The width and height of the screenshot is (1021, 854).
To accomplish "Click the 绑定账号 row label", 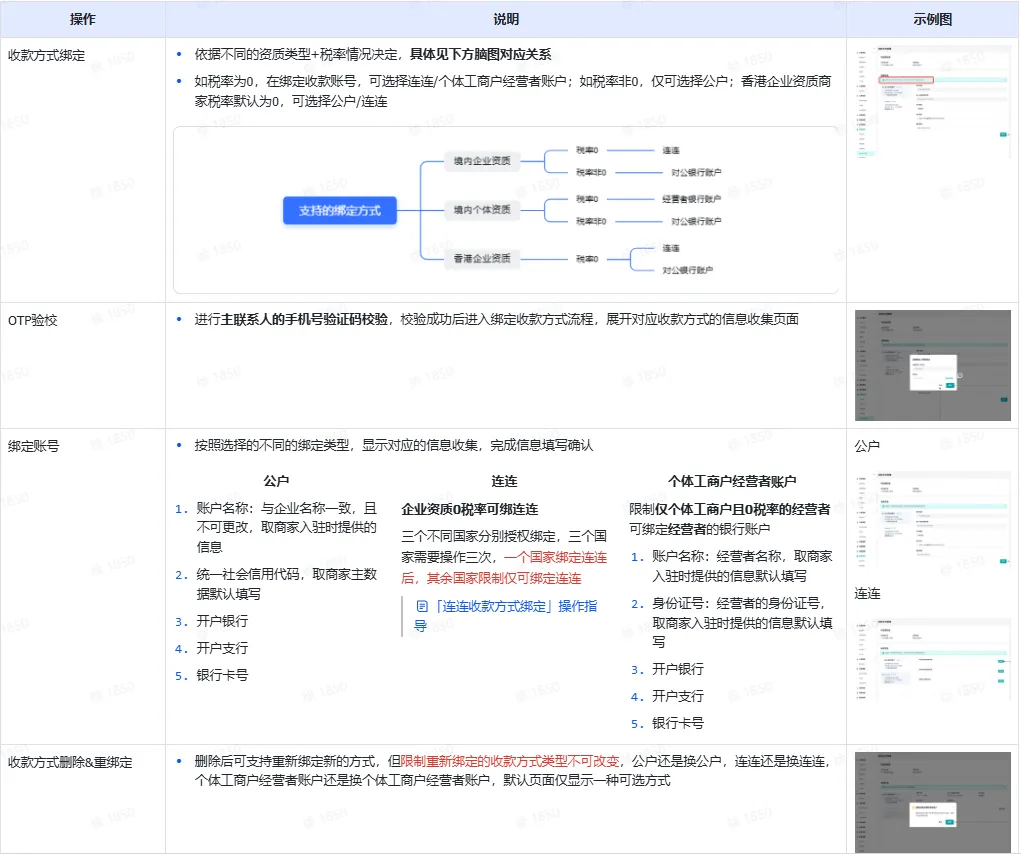I will tap(33, 446).
